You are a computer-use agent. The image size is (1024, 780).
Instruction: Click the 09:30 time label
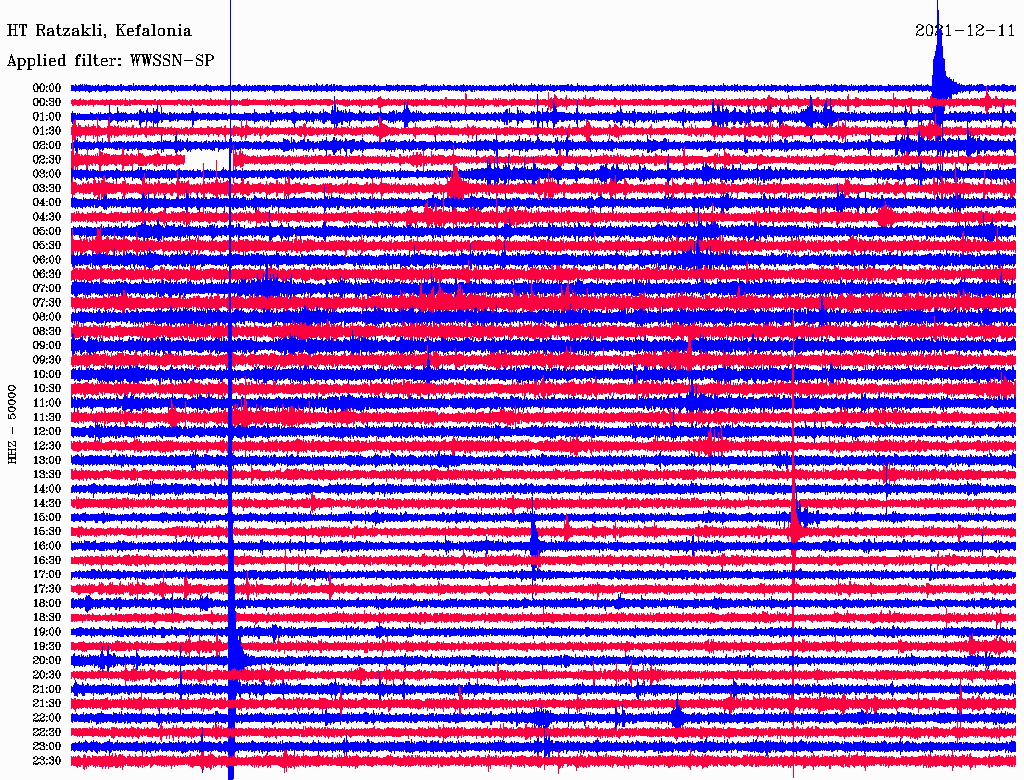(47, 360)
